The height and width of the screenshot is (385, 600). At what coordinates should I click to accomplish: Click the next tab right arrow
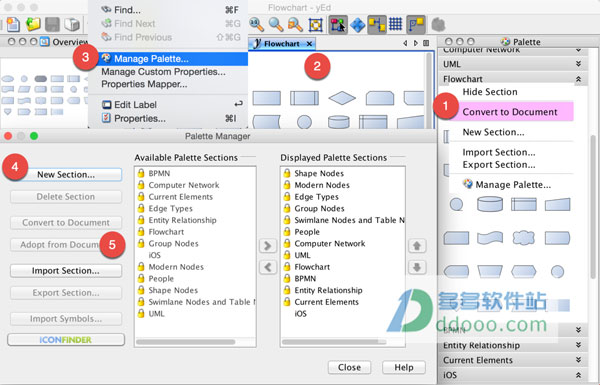416,43
